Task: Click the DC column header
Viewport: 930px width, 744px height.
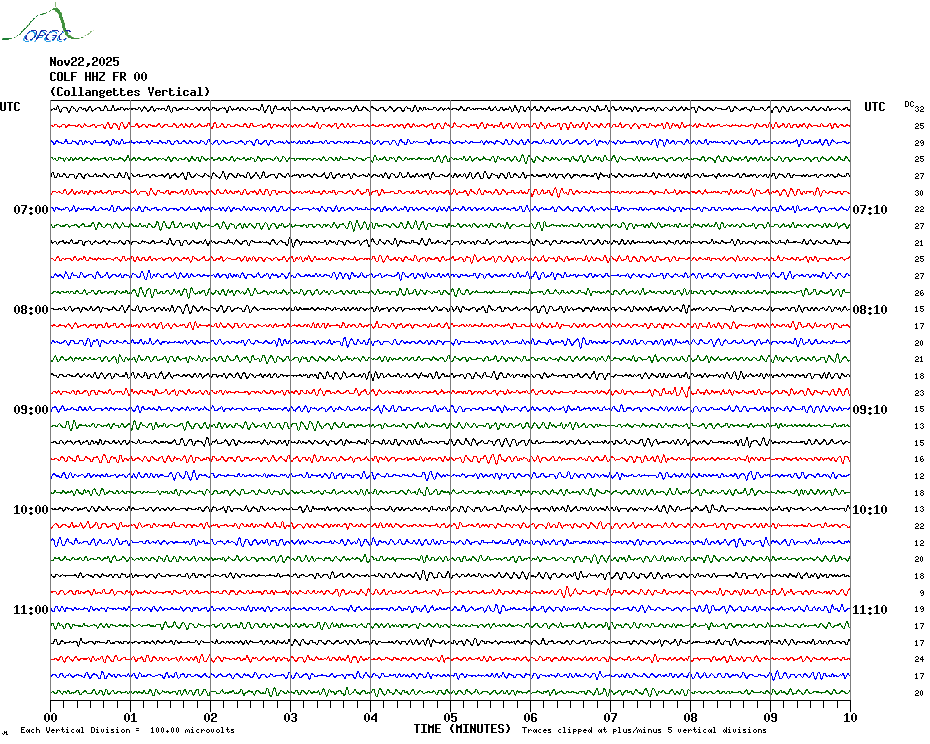Action: click(x=909, y=104)
